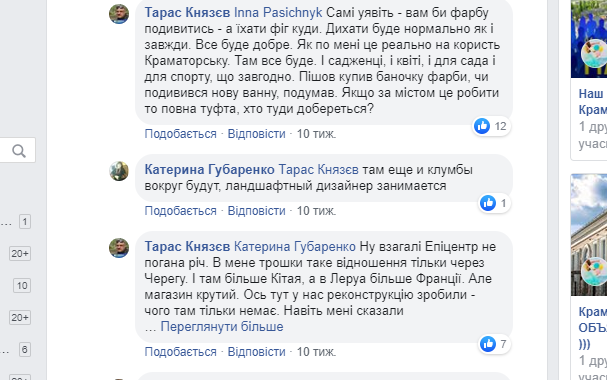The image size is (607, 380).
Task: Like the first comment by Тарас Князєв
Action: pyautogui.click(x=180, y=134)
